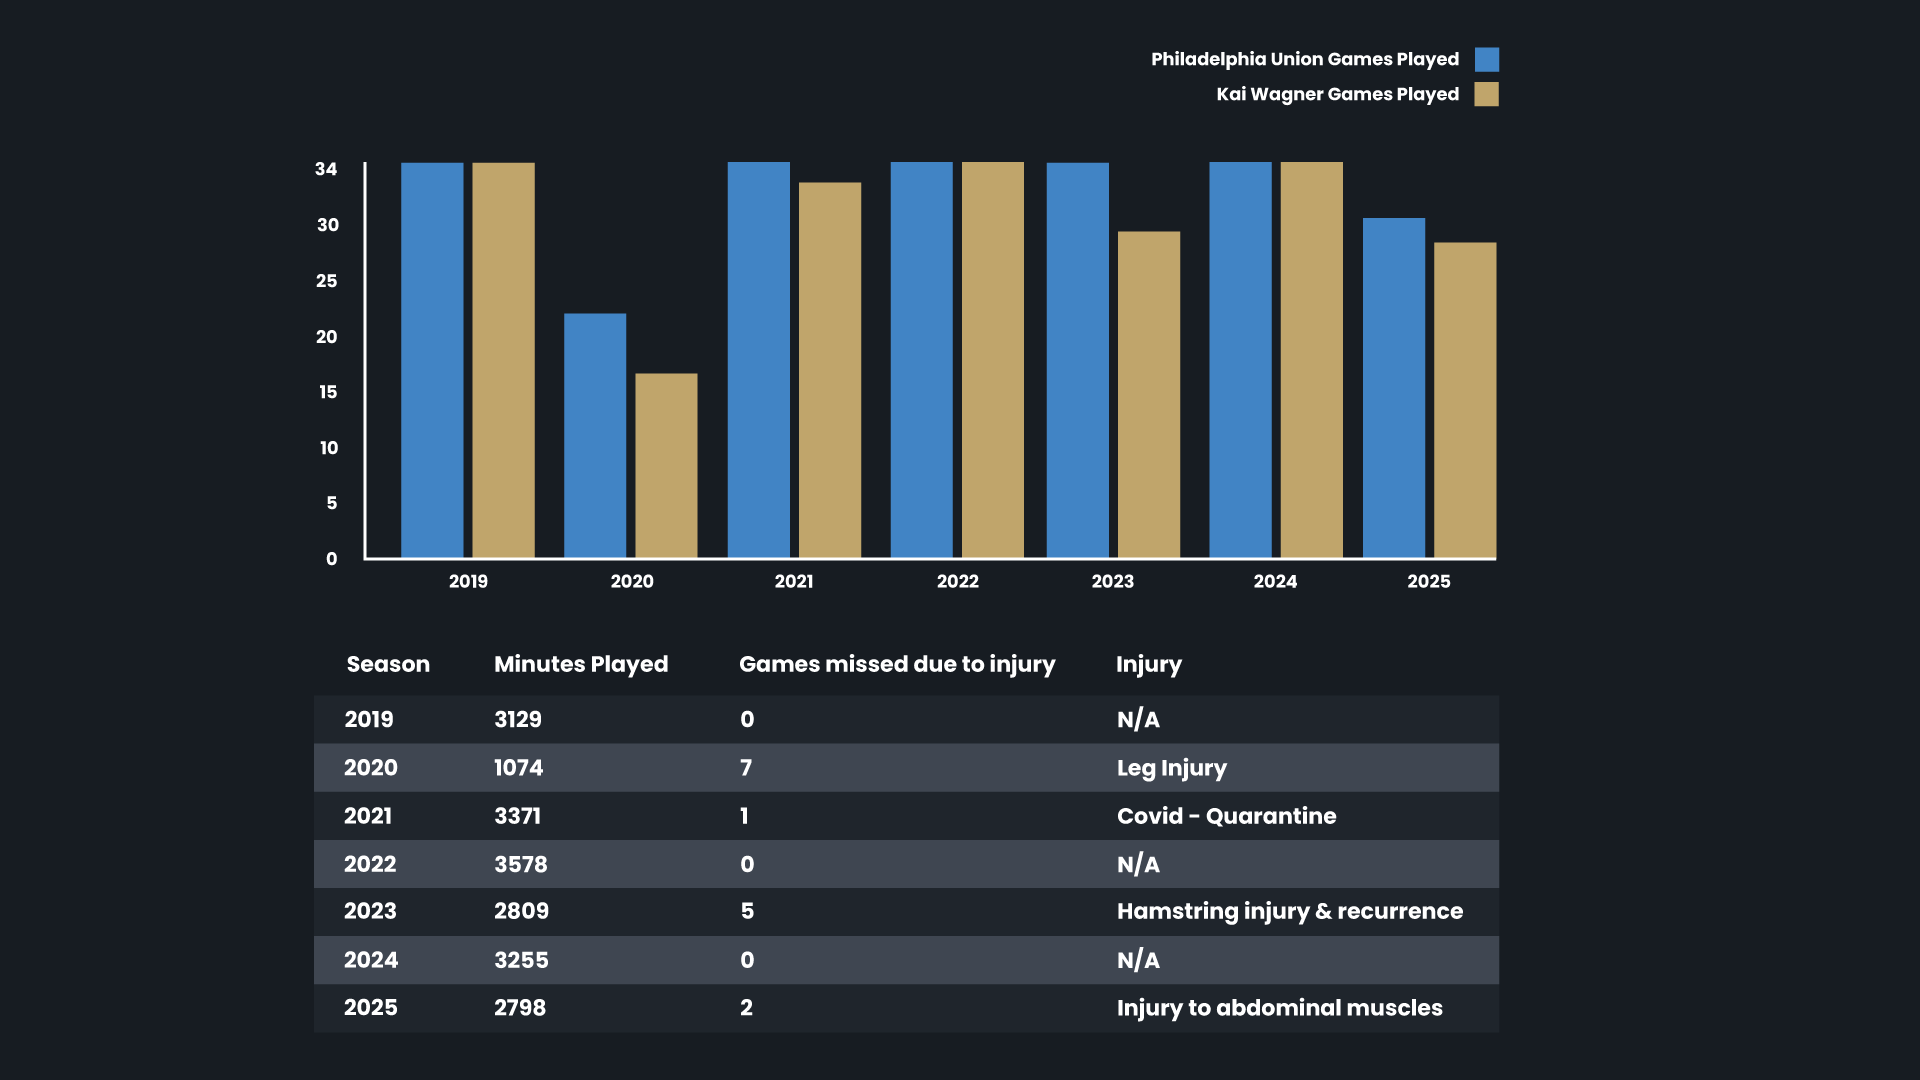Click the Leg Injury table cell
The width and height of the screenshot is (1920, 1080).
click(x=1171, y=768)
